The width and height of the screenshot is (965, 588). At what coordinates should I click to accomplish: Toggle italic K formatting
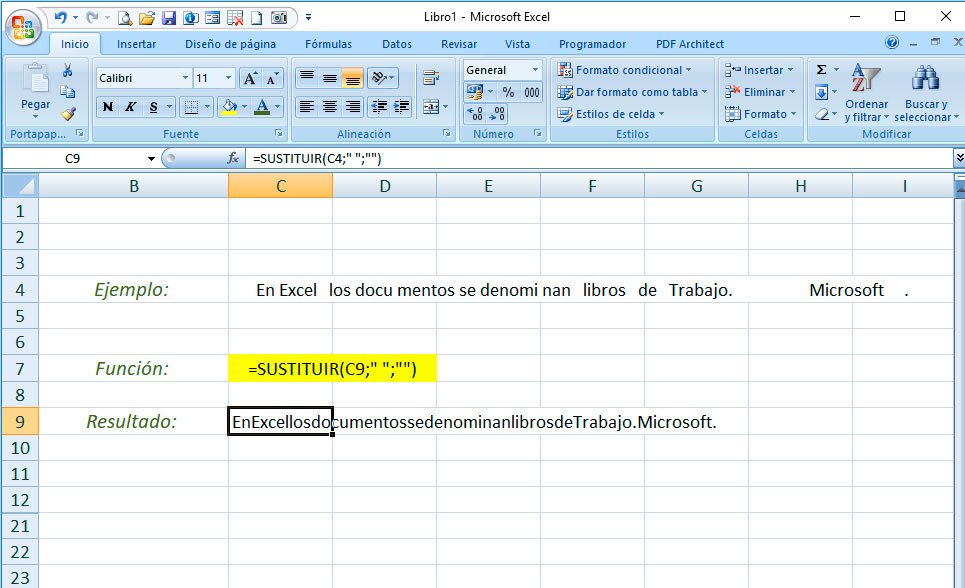[x=130, y=107]
